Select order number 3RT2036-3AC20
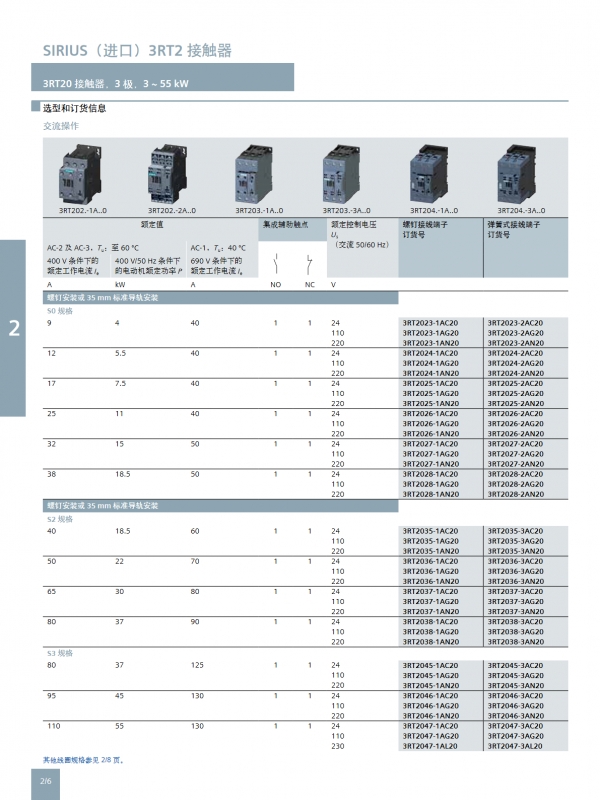Viewport: 600px width, 800px height. [515, 561]
